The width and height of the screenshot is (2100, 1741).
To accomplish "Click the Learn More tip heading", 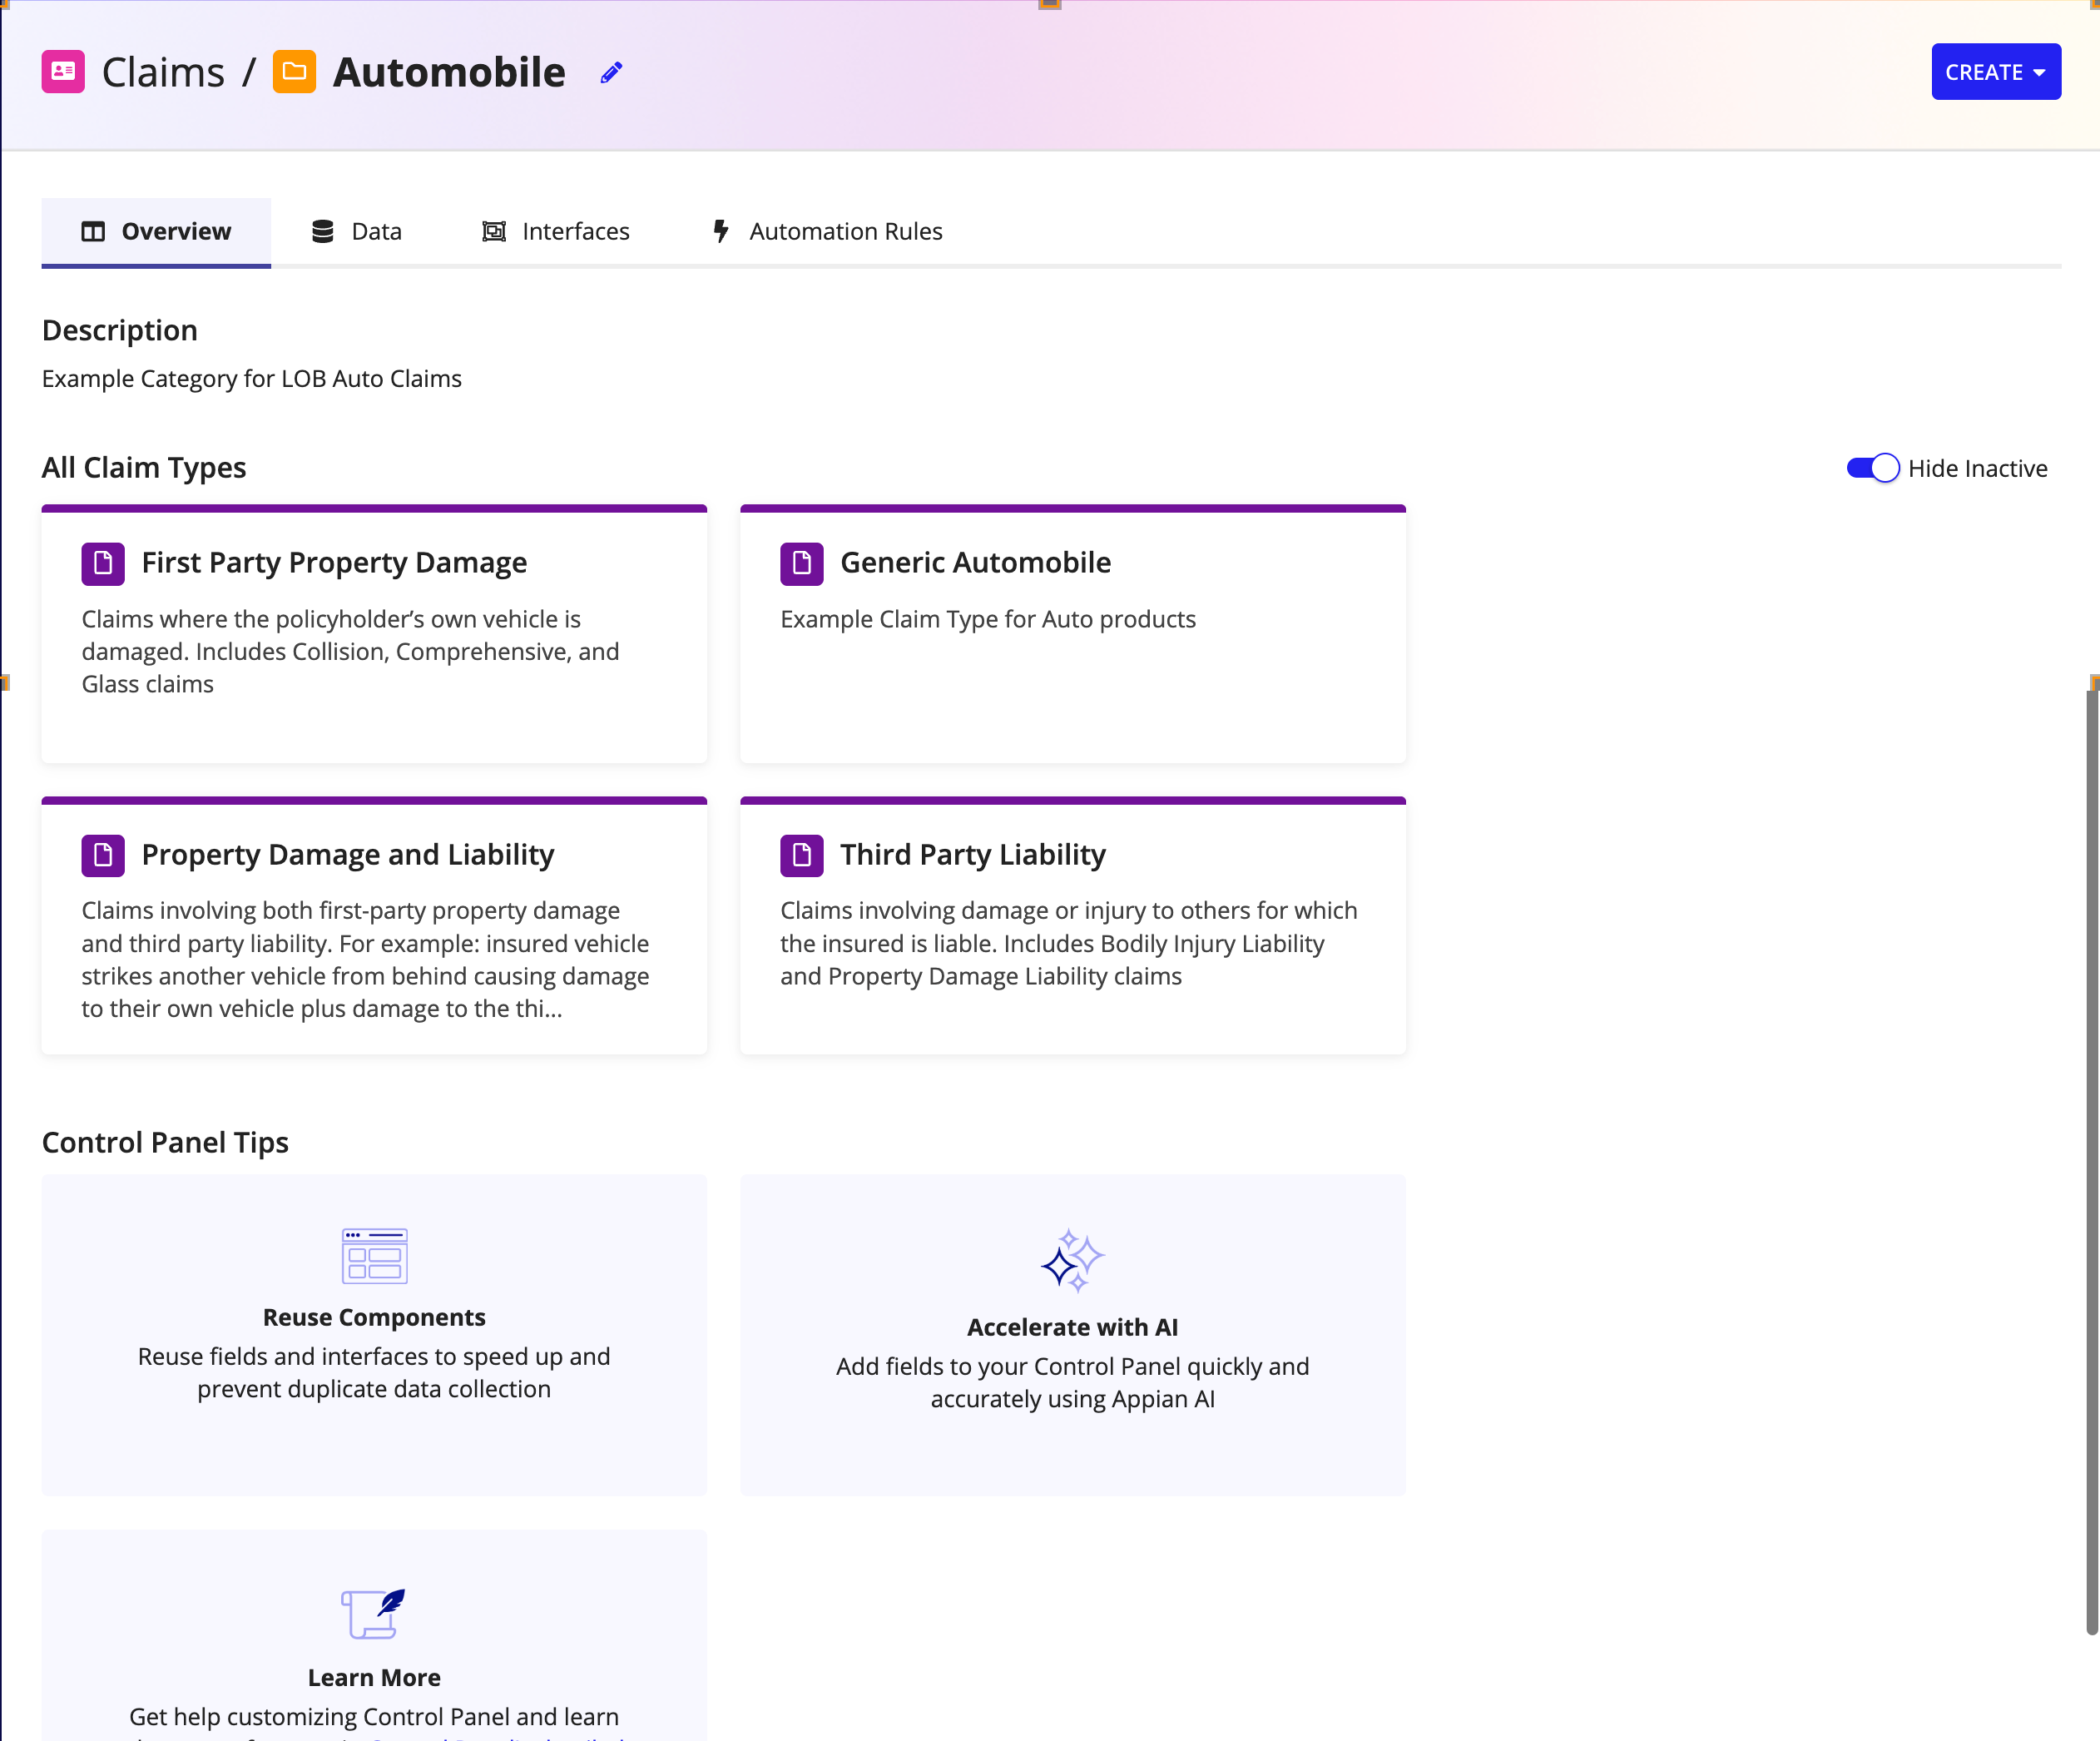I will point(374,1678).
